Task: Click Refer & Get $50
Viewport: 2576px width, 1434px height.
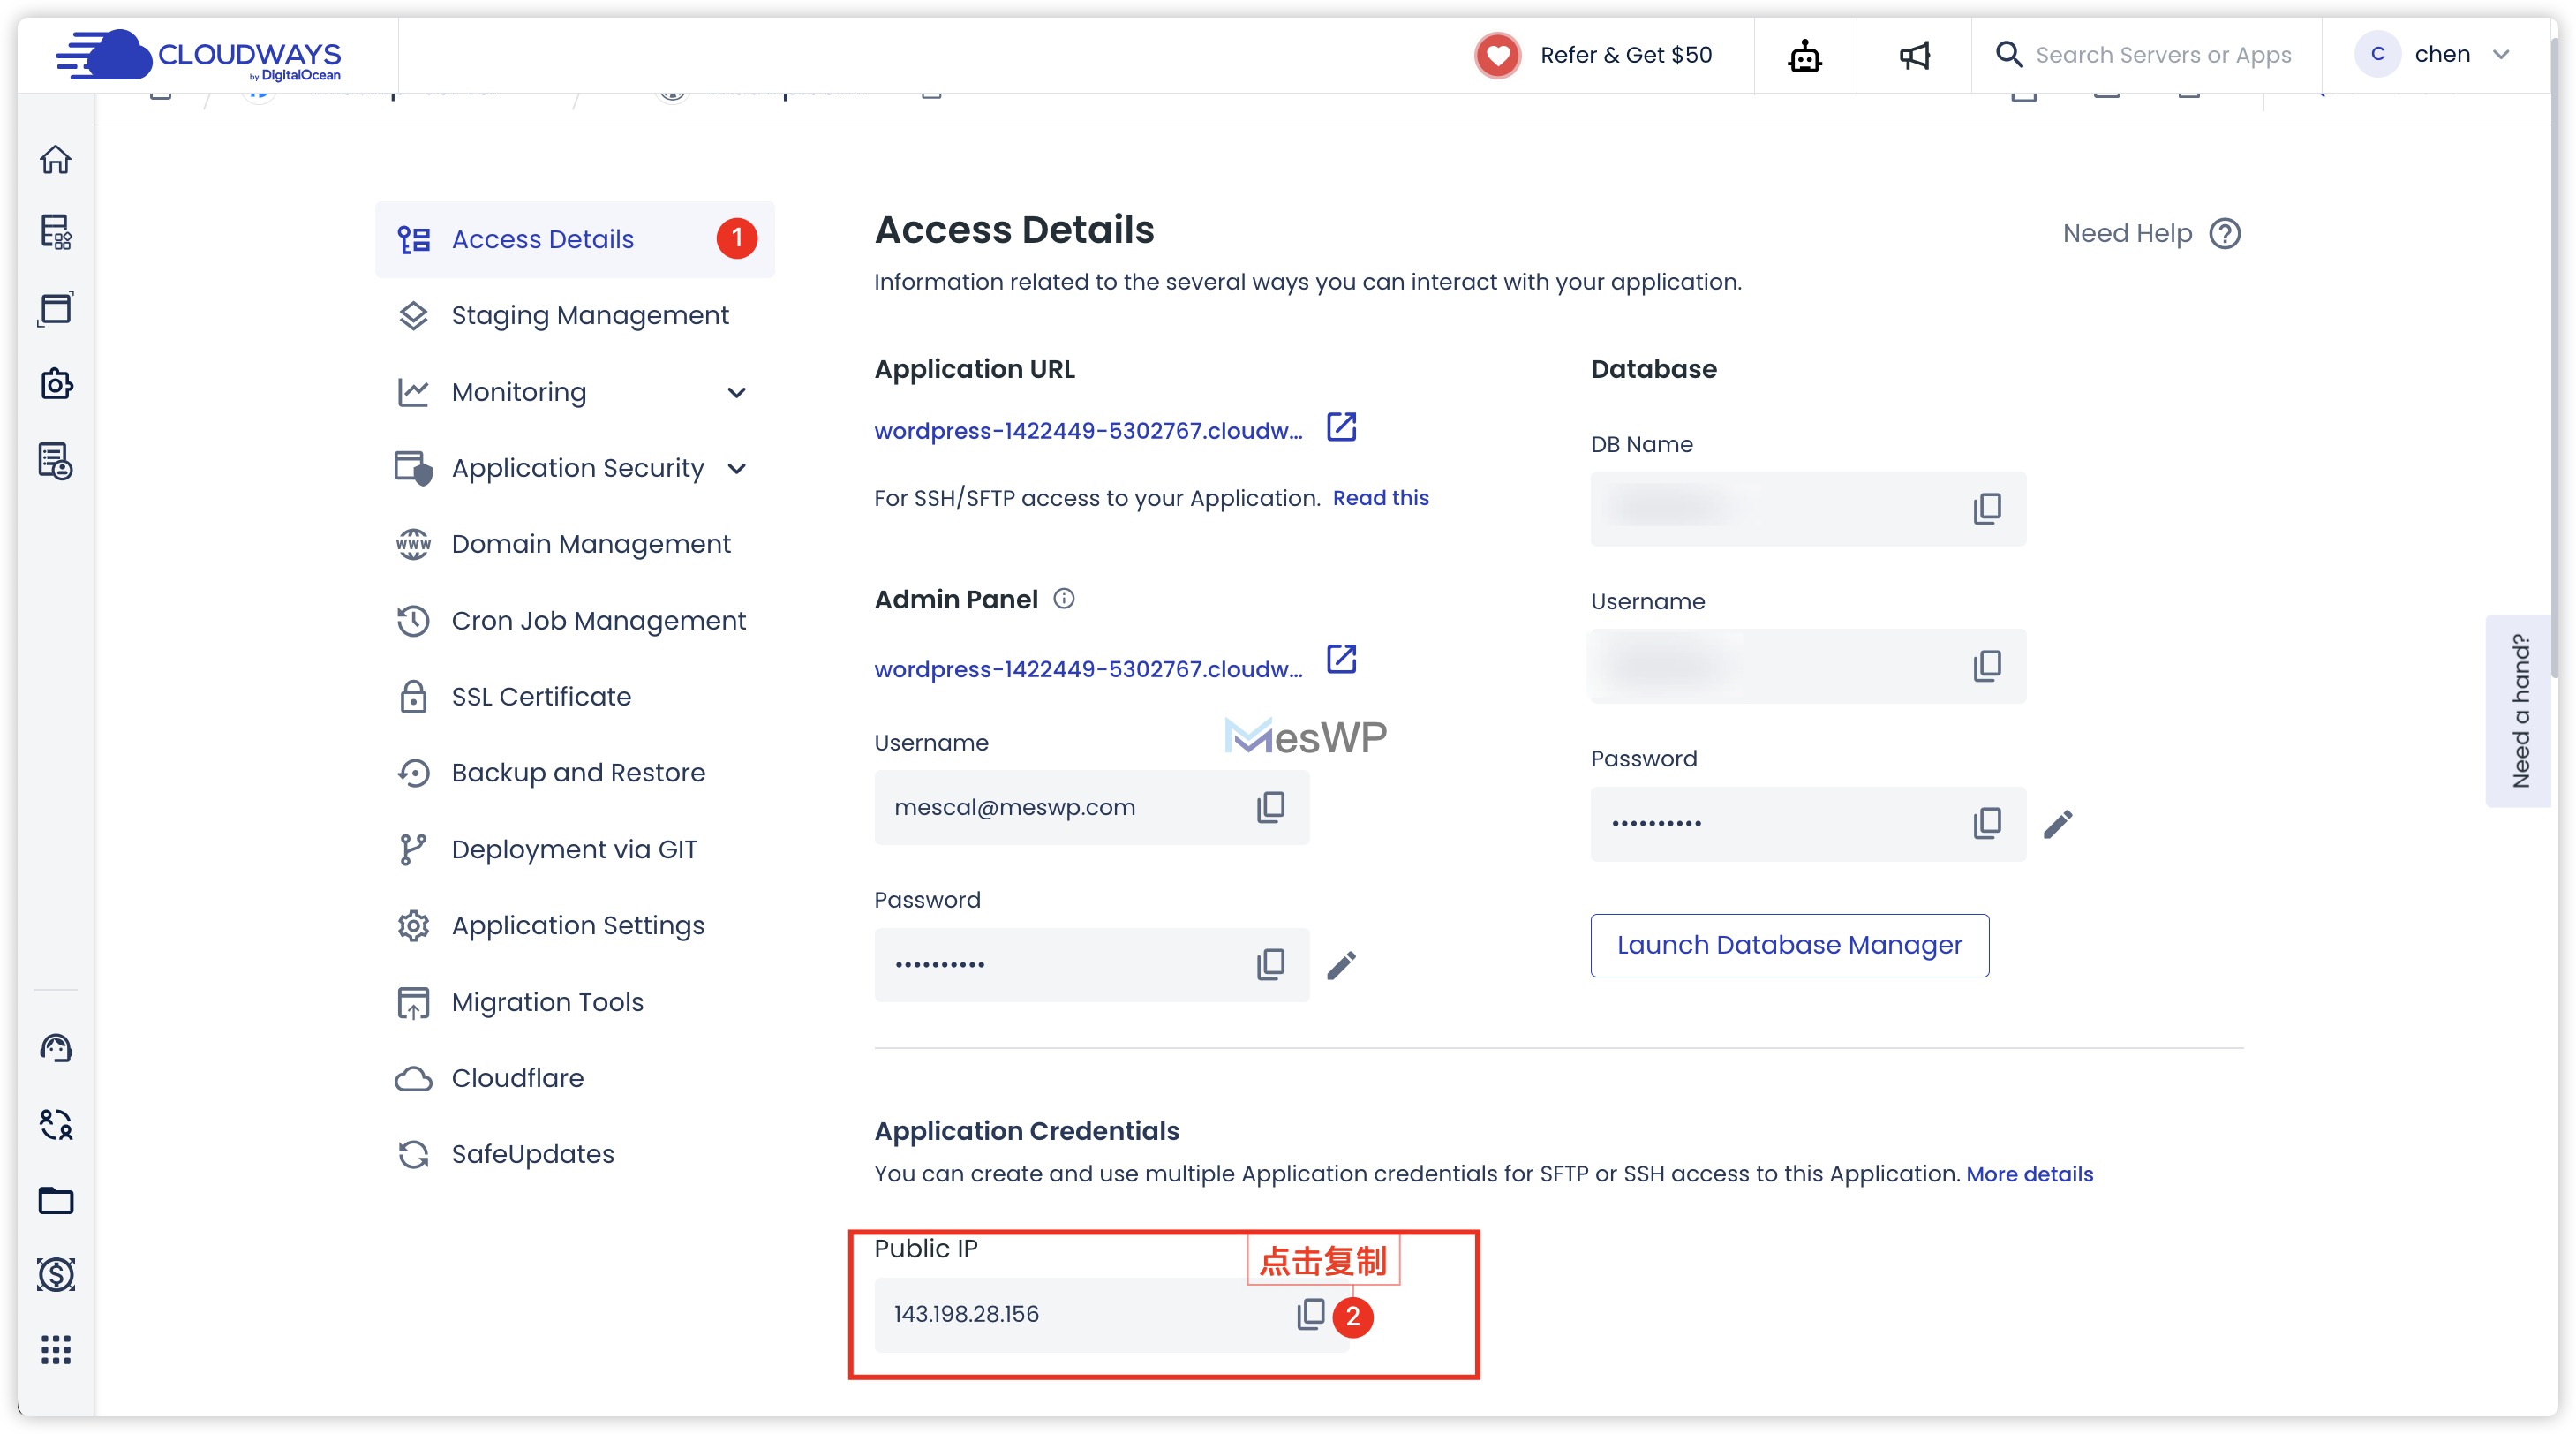Action: (x=1626, y=55)
